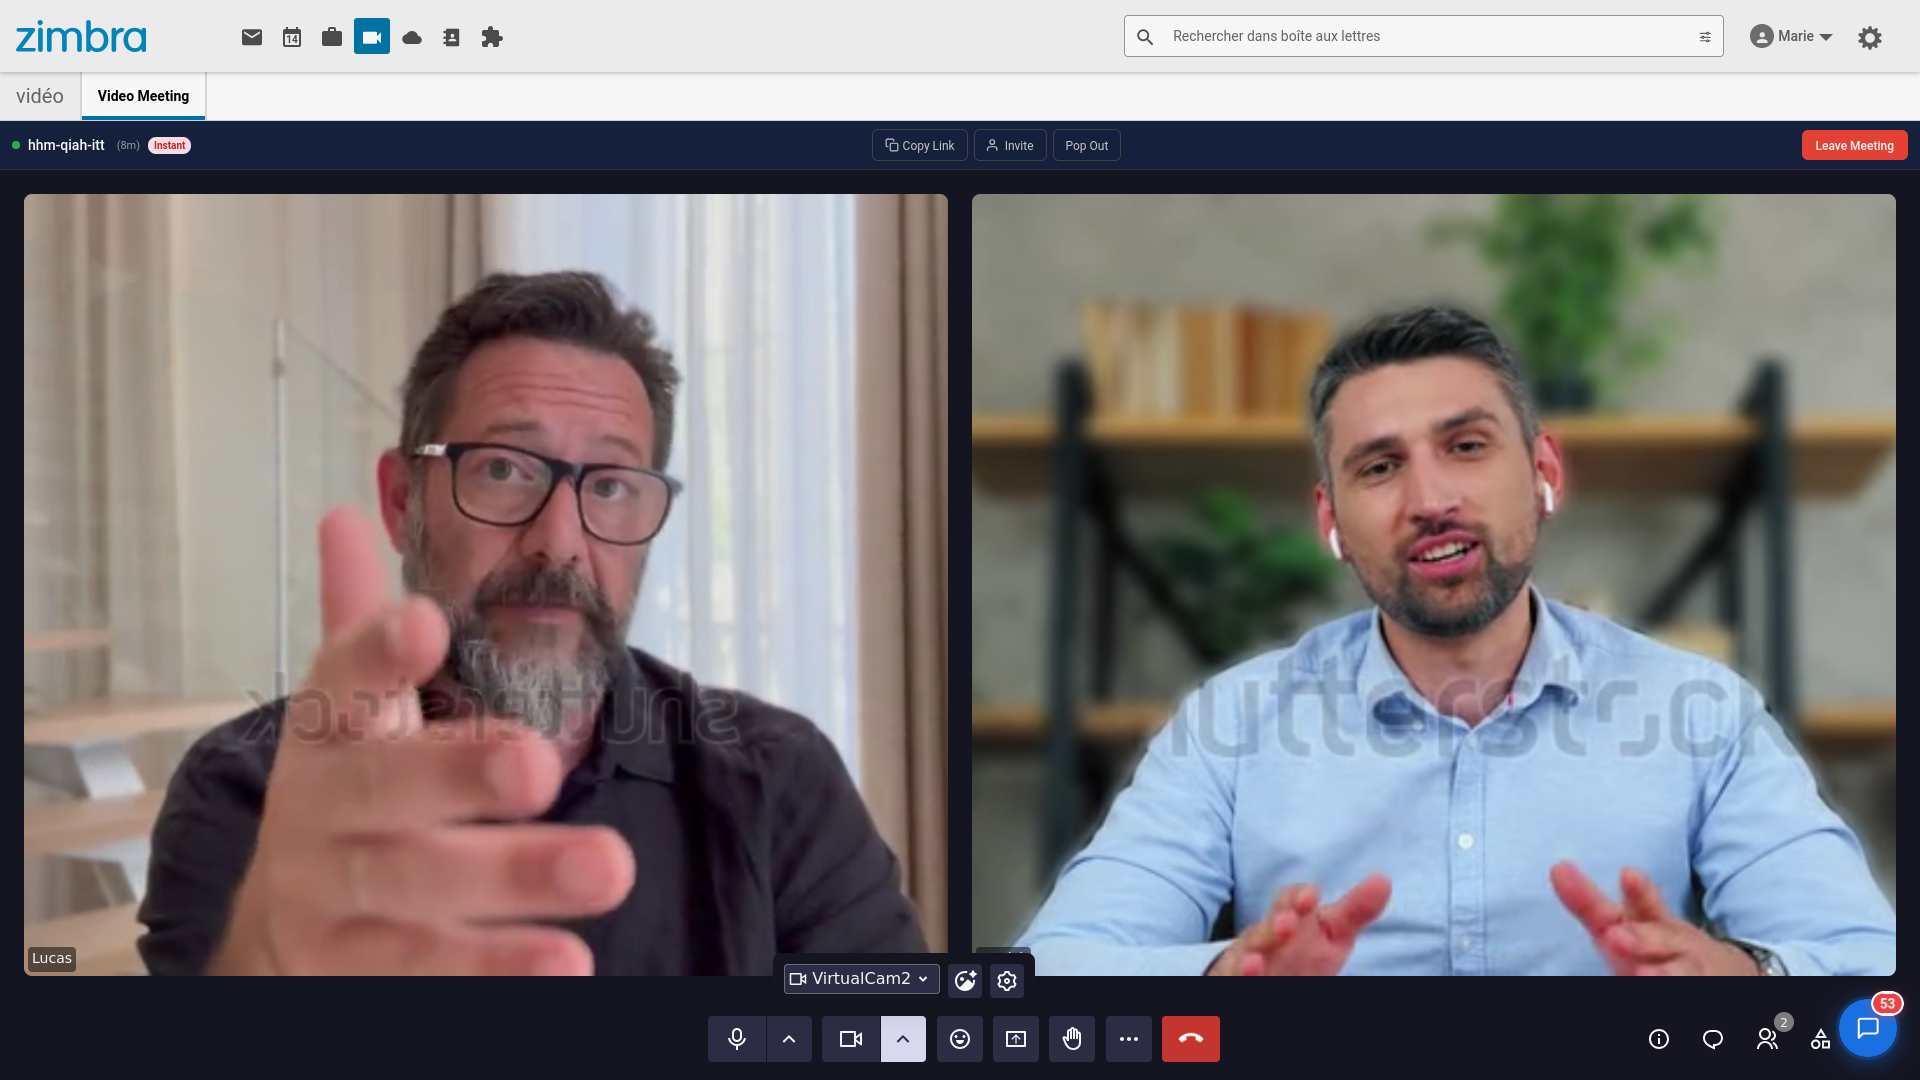Open the Calendar app icon
Image resolution: width=1920 pixels, height=1080 pixels.
291,36
